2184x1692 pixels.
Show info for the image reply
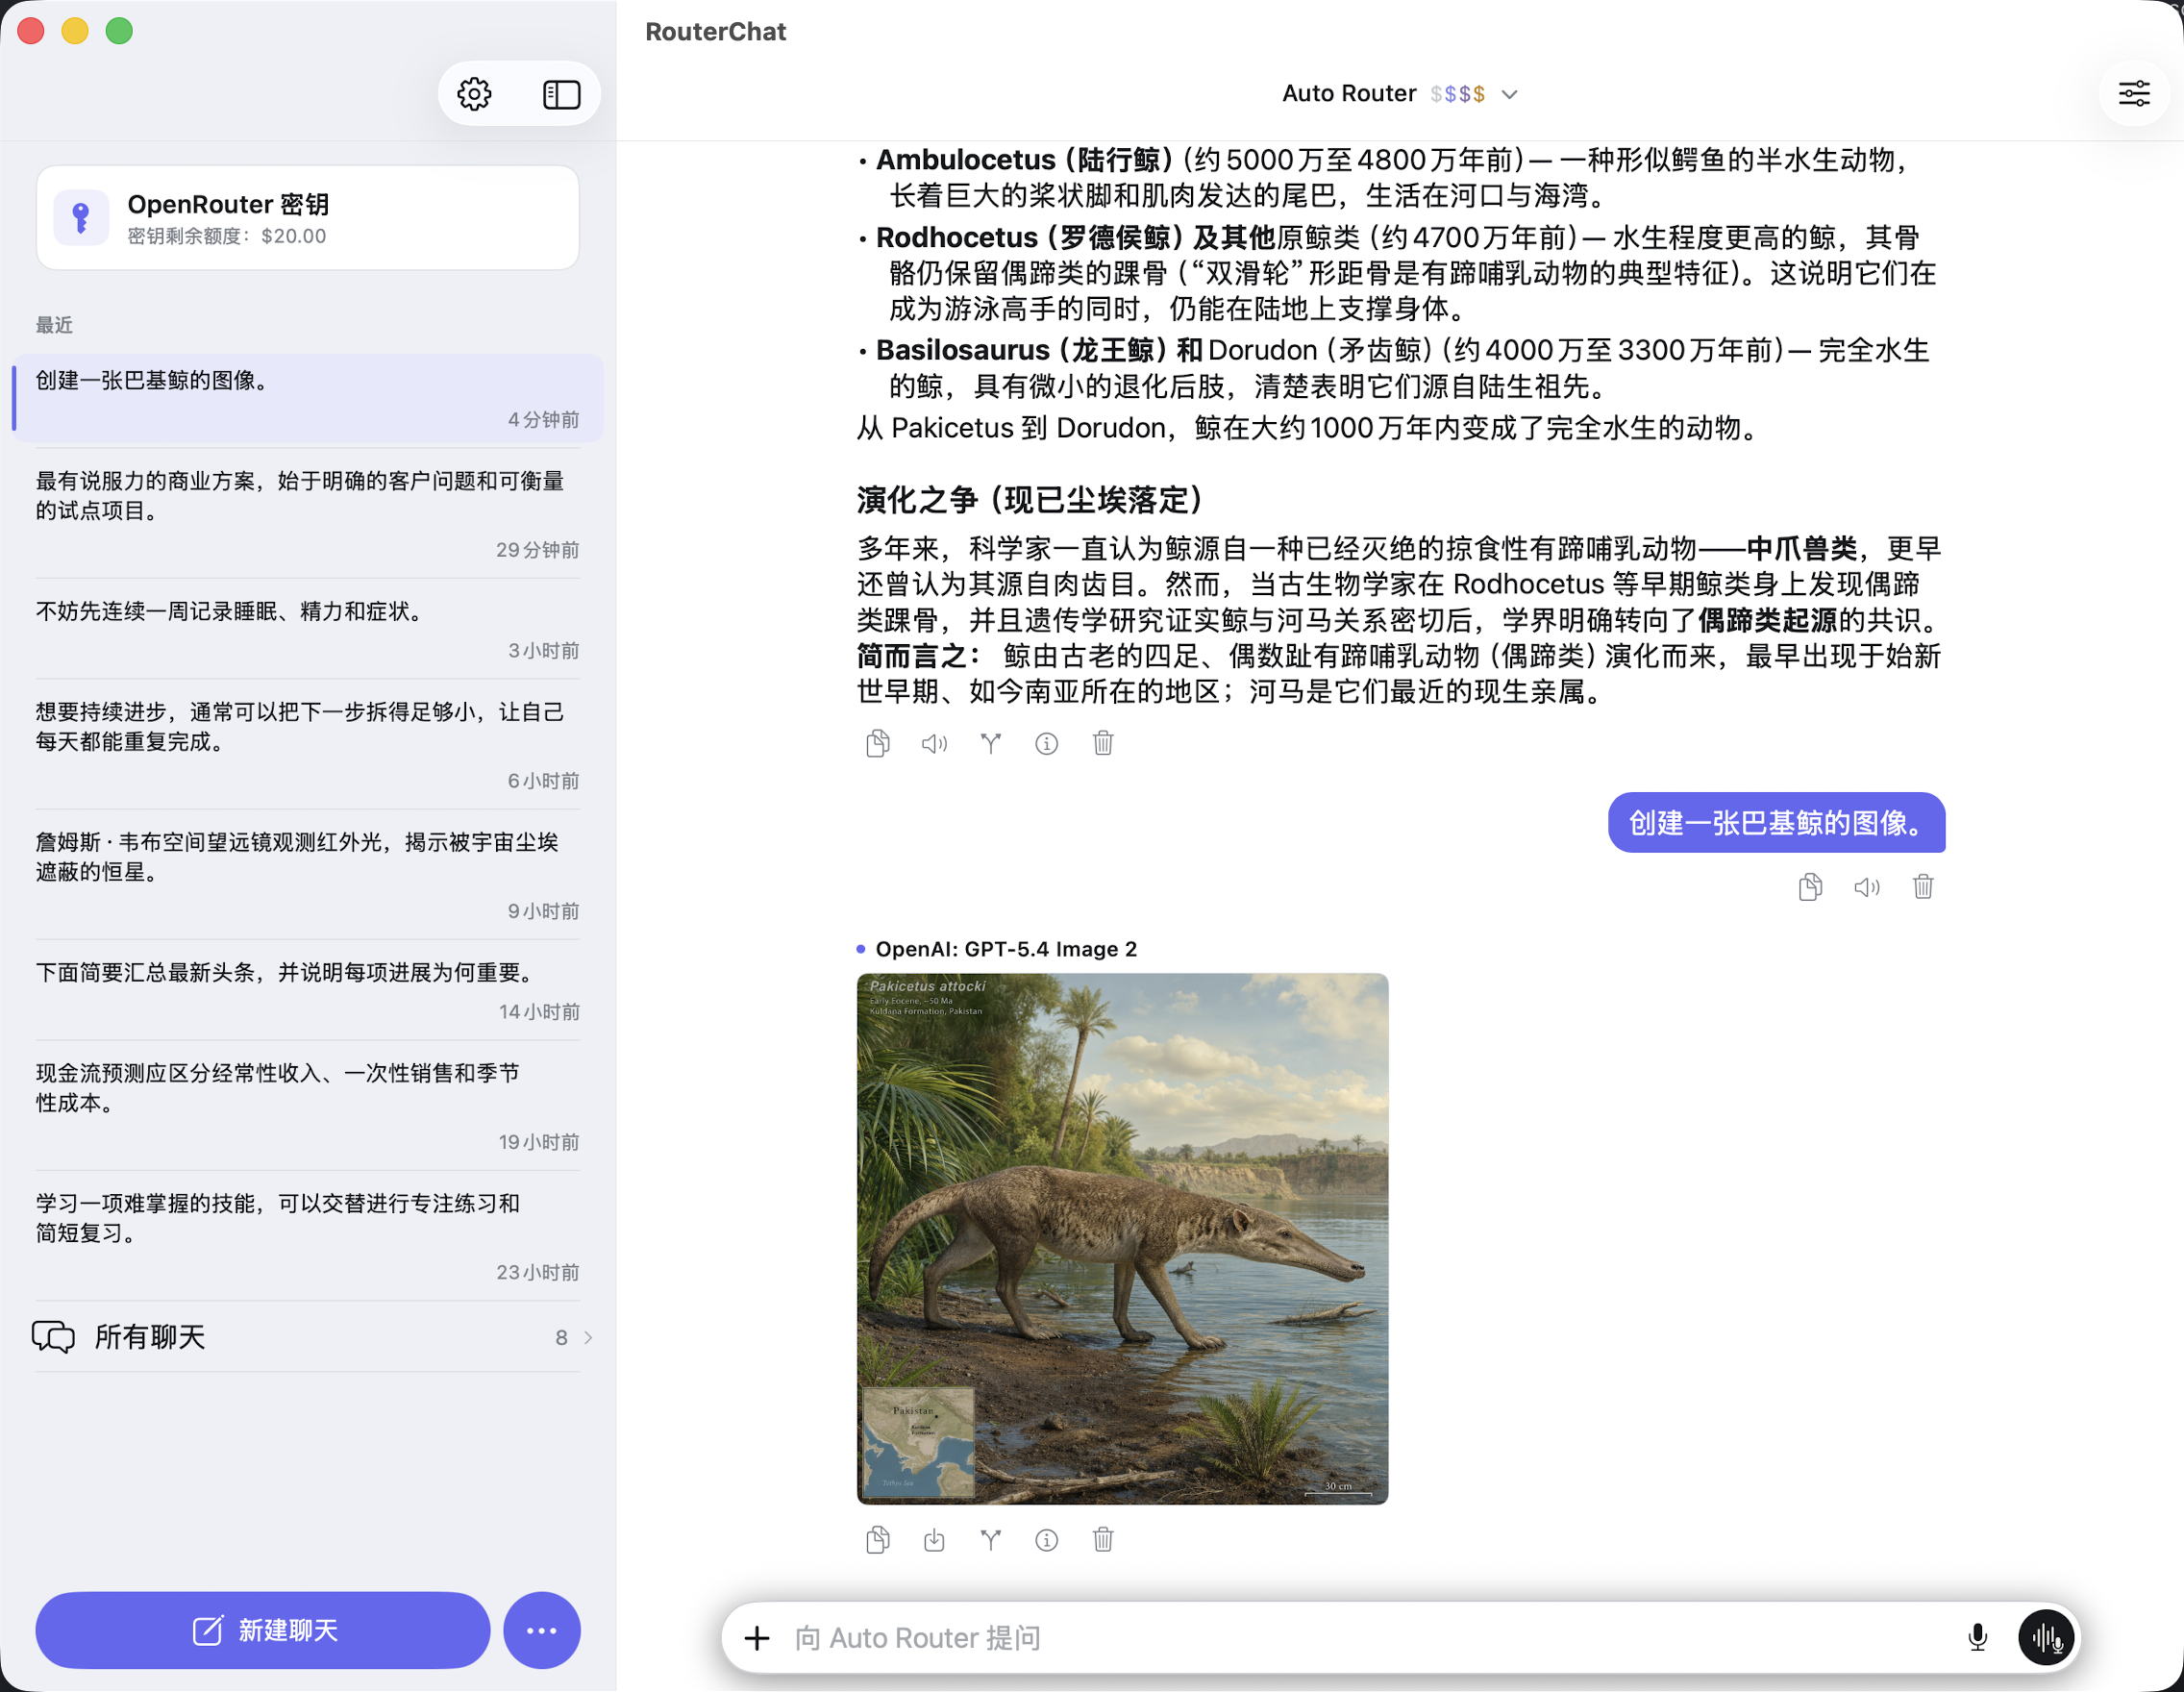tap(1046, 1540)
